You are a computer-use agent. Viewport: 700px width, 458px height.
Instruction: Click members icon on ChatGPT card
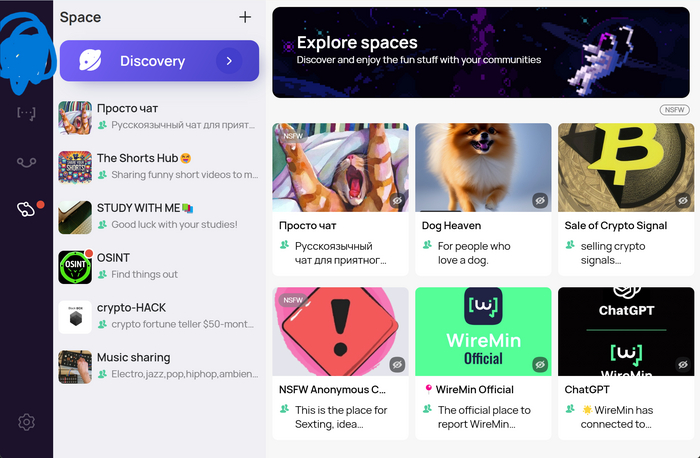pyautogui.click(x=570, y=409)
